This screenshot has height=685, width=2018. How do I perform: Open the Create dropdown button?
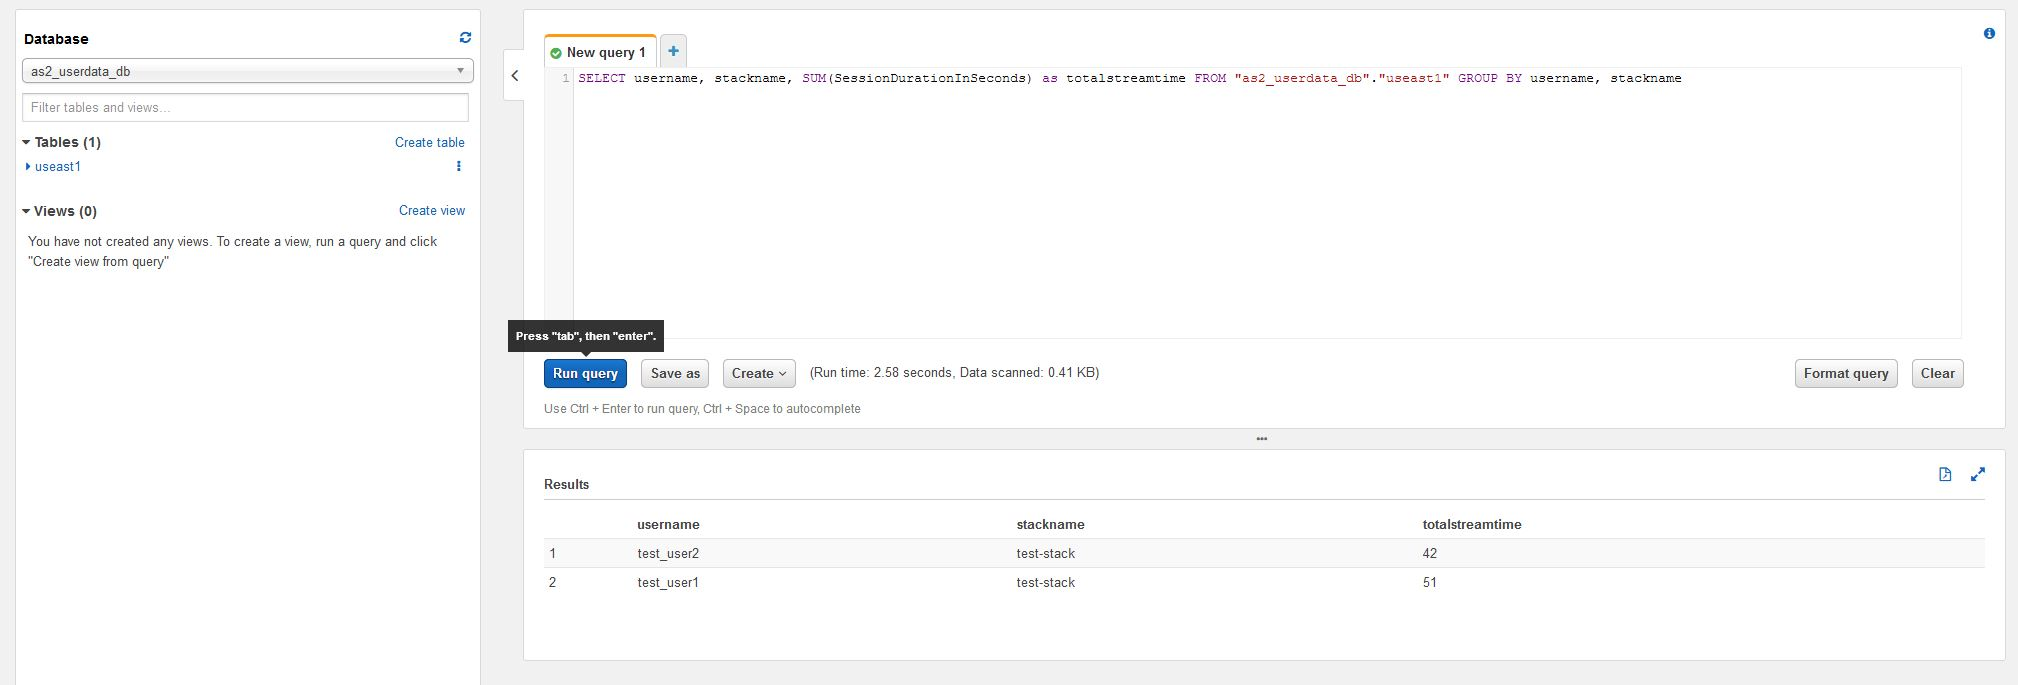[x=759, y=373]
